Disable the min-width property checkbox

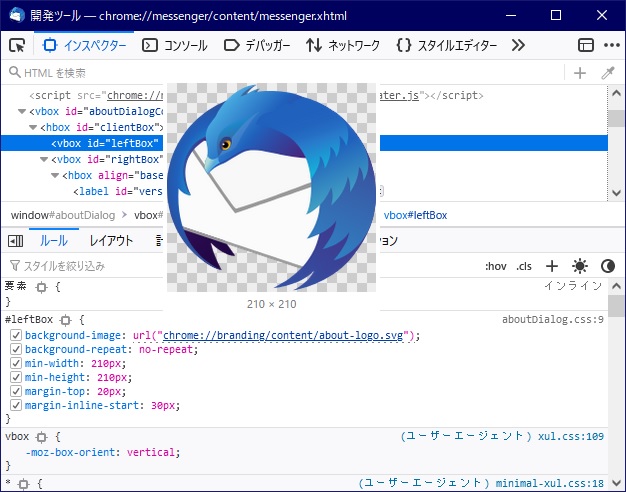pos(16,364)
